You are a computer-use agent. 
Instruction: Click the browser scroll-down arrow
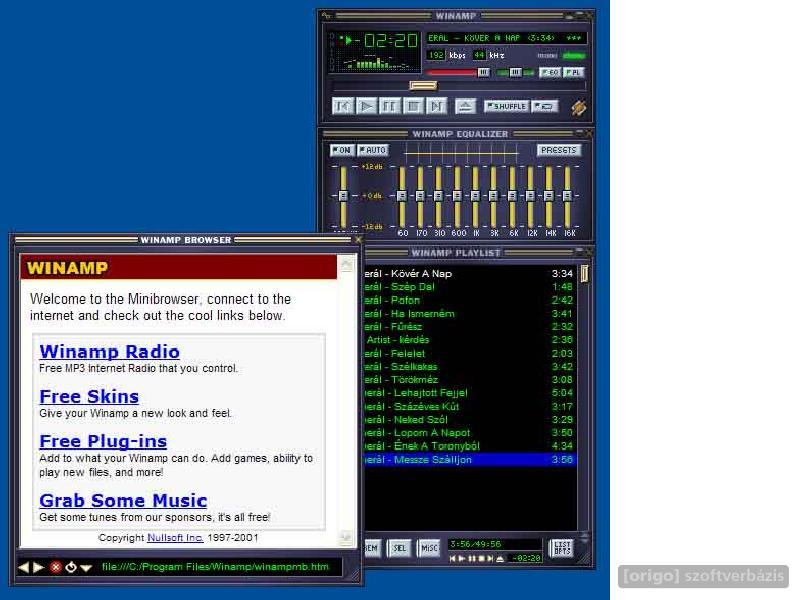[346, 538]
